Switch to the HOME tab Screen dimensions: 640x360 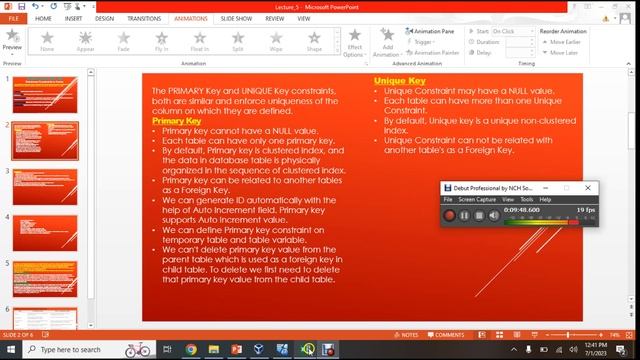pos(43,19)
